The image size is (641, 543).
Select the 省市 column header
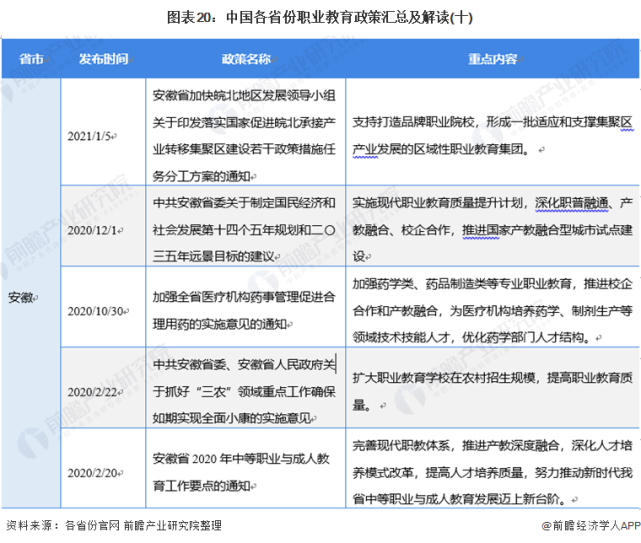coord(31,59)
